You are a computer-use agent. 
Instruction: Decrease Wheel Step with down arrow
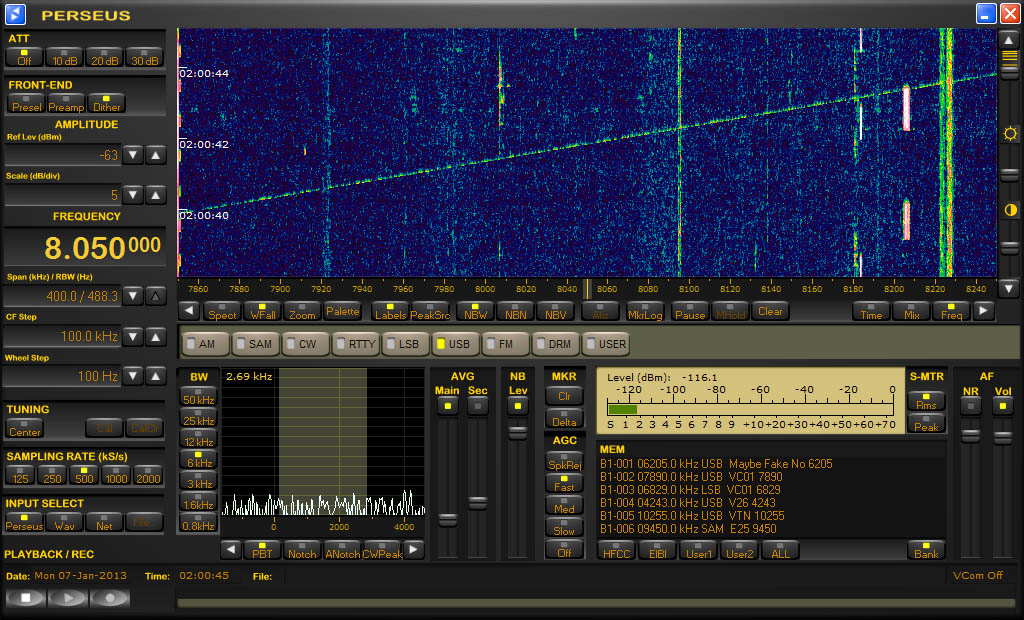(x=133, y=376)
